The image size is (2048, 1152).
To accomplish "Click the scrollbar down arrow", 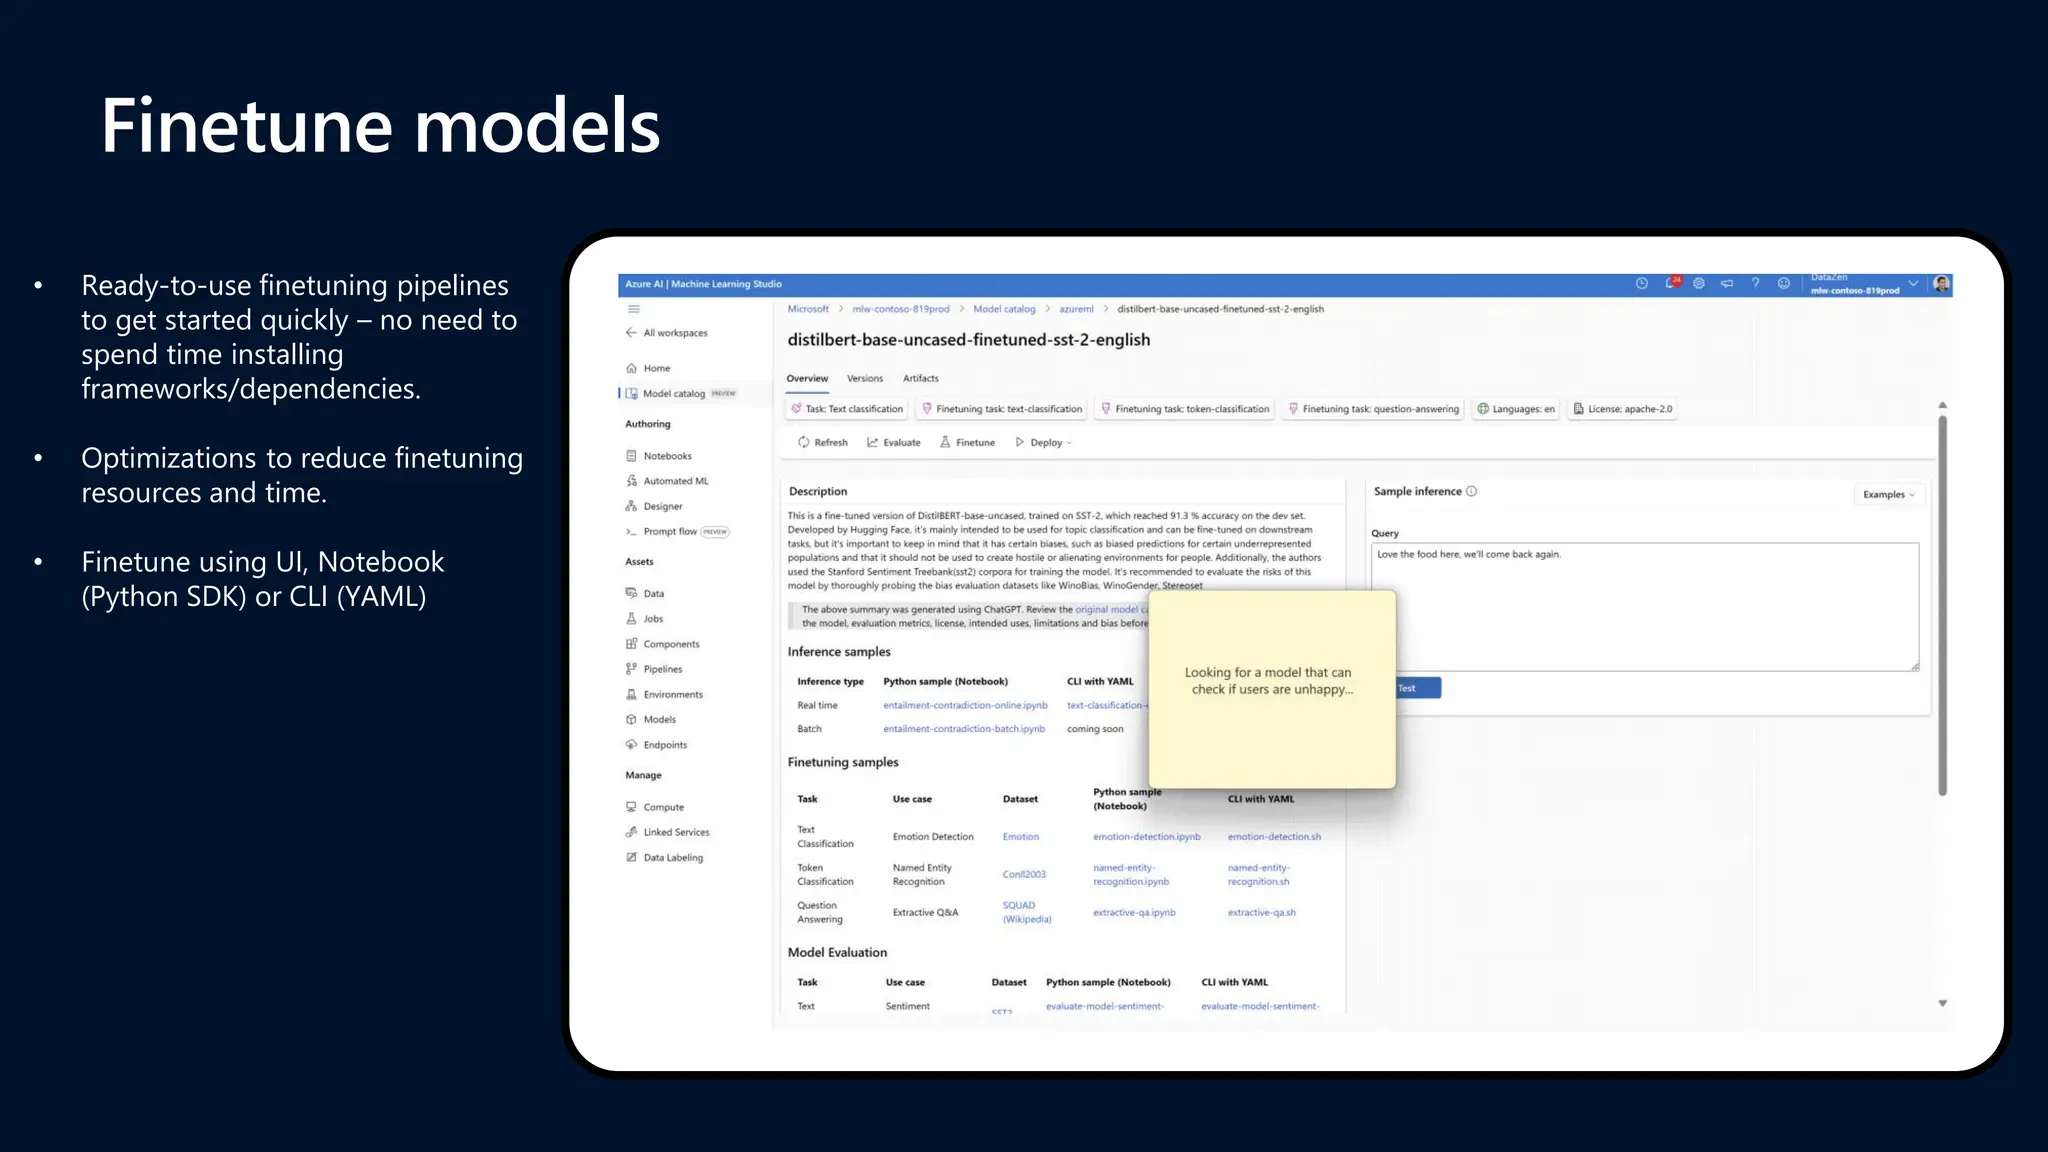I will (x=1942, y=1003).
